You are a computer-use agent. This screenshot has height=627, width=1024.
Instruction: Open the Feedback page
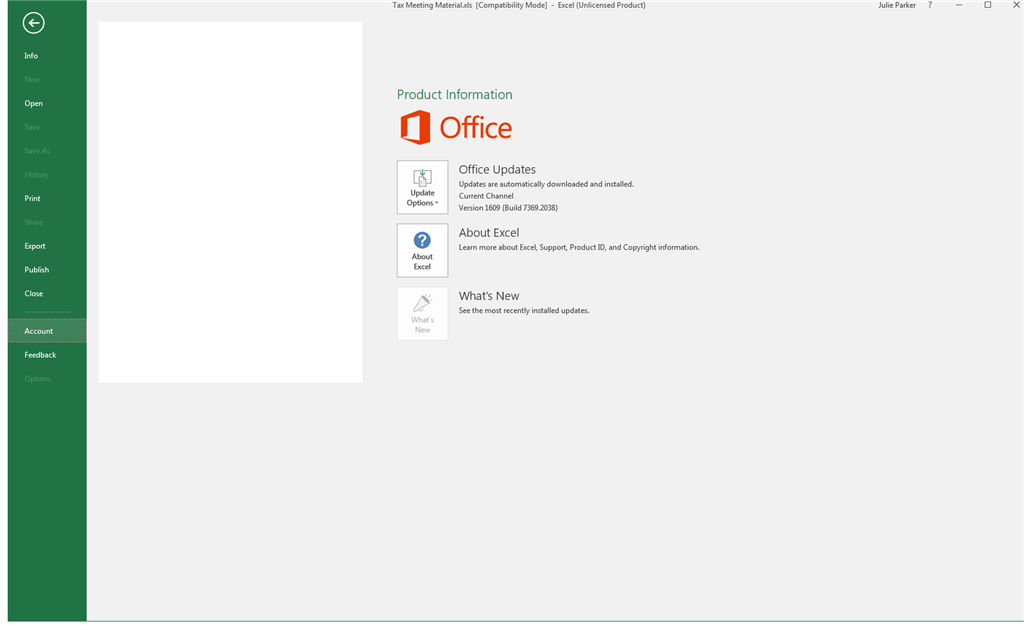point(47,355)
